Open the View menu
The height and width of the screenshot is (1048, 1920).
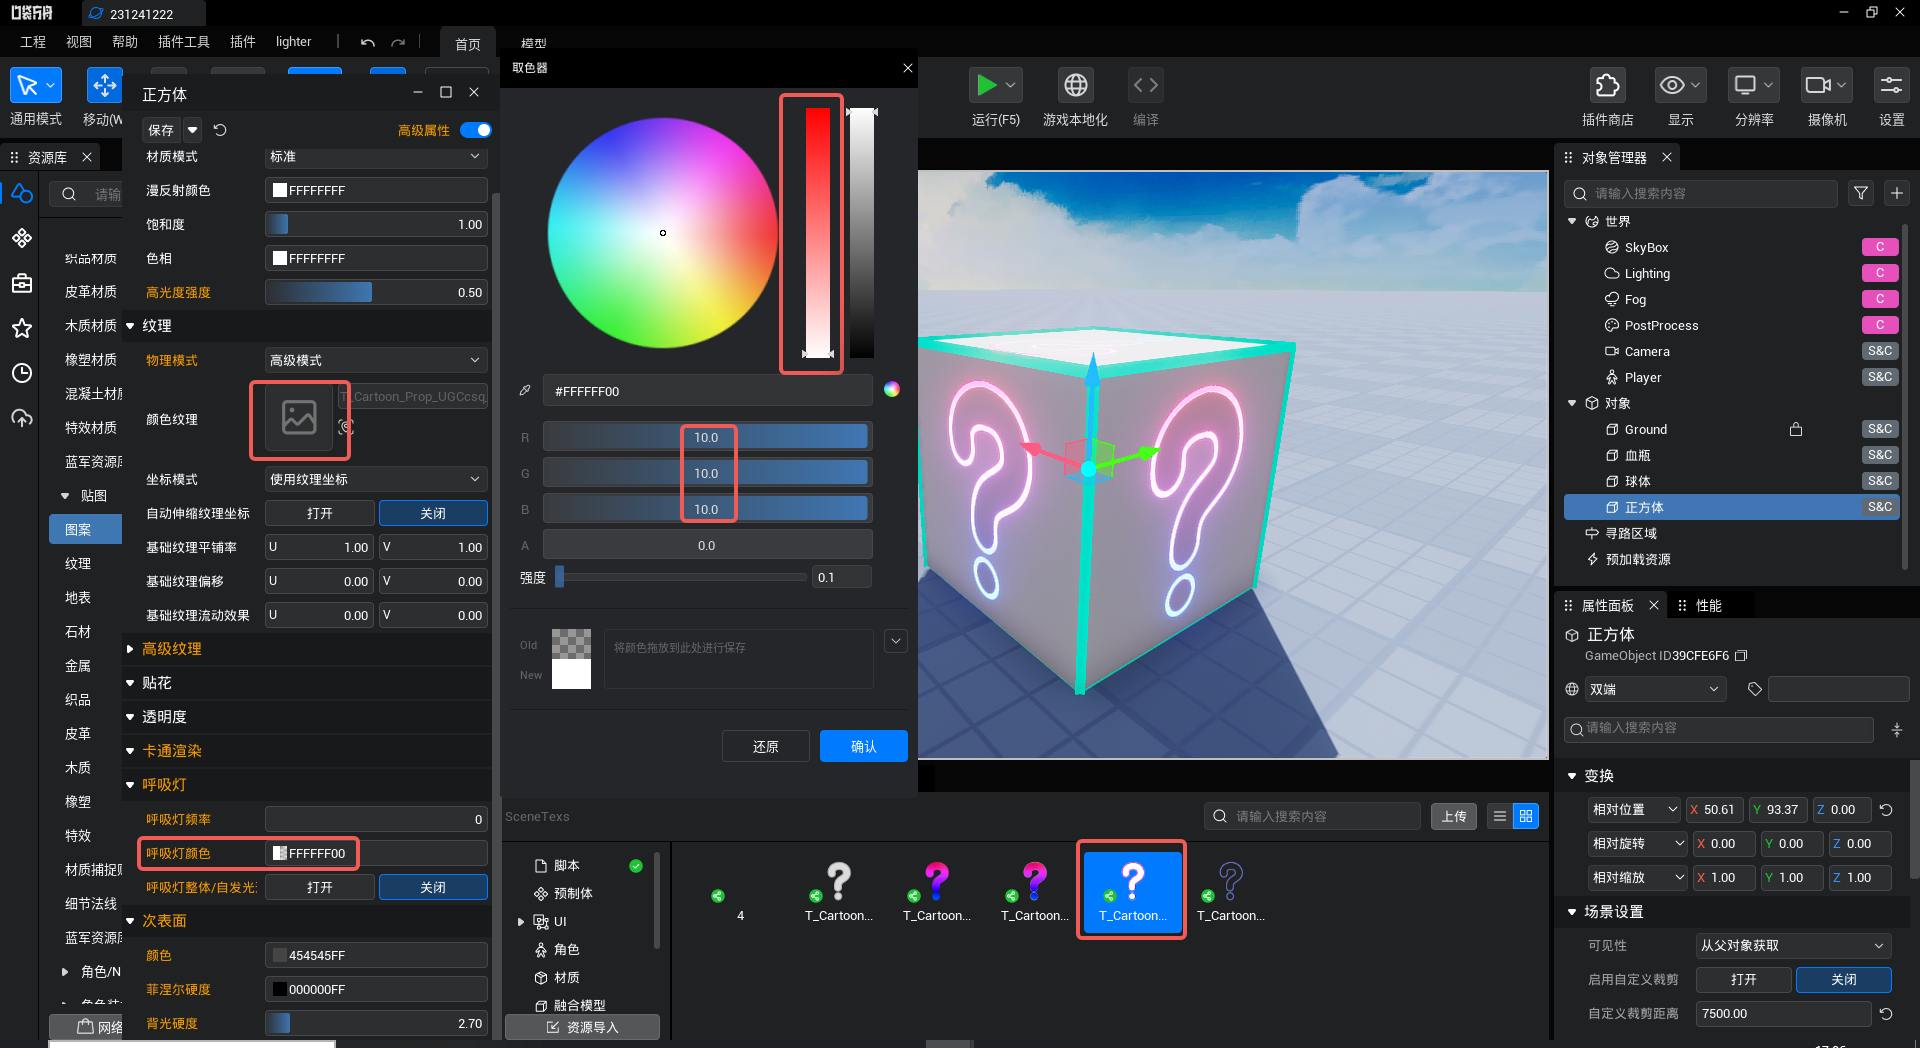[x=79, y=42]
